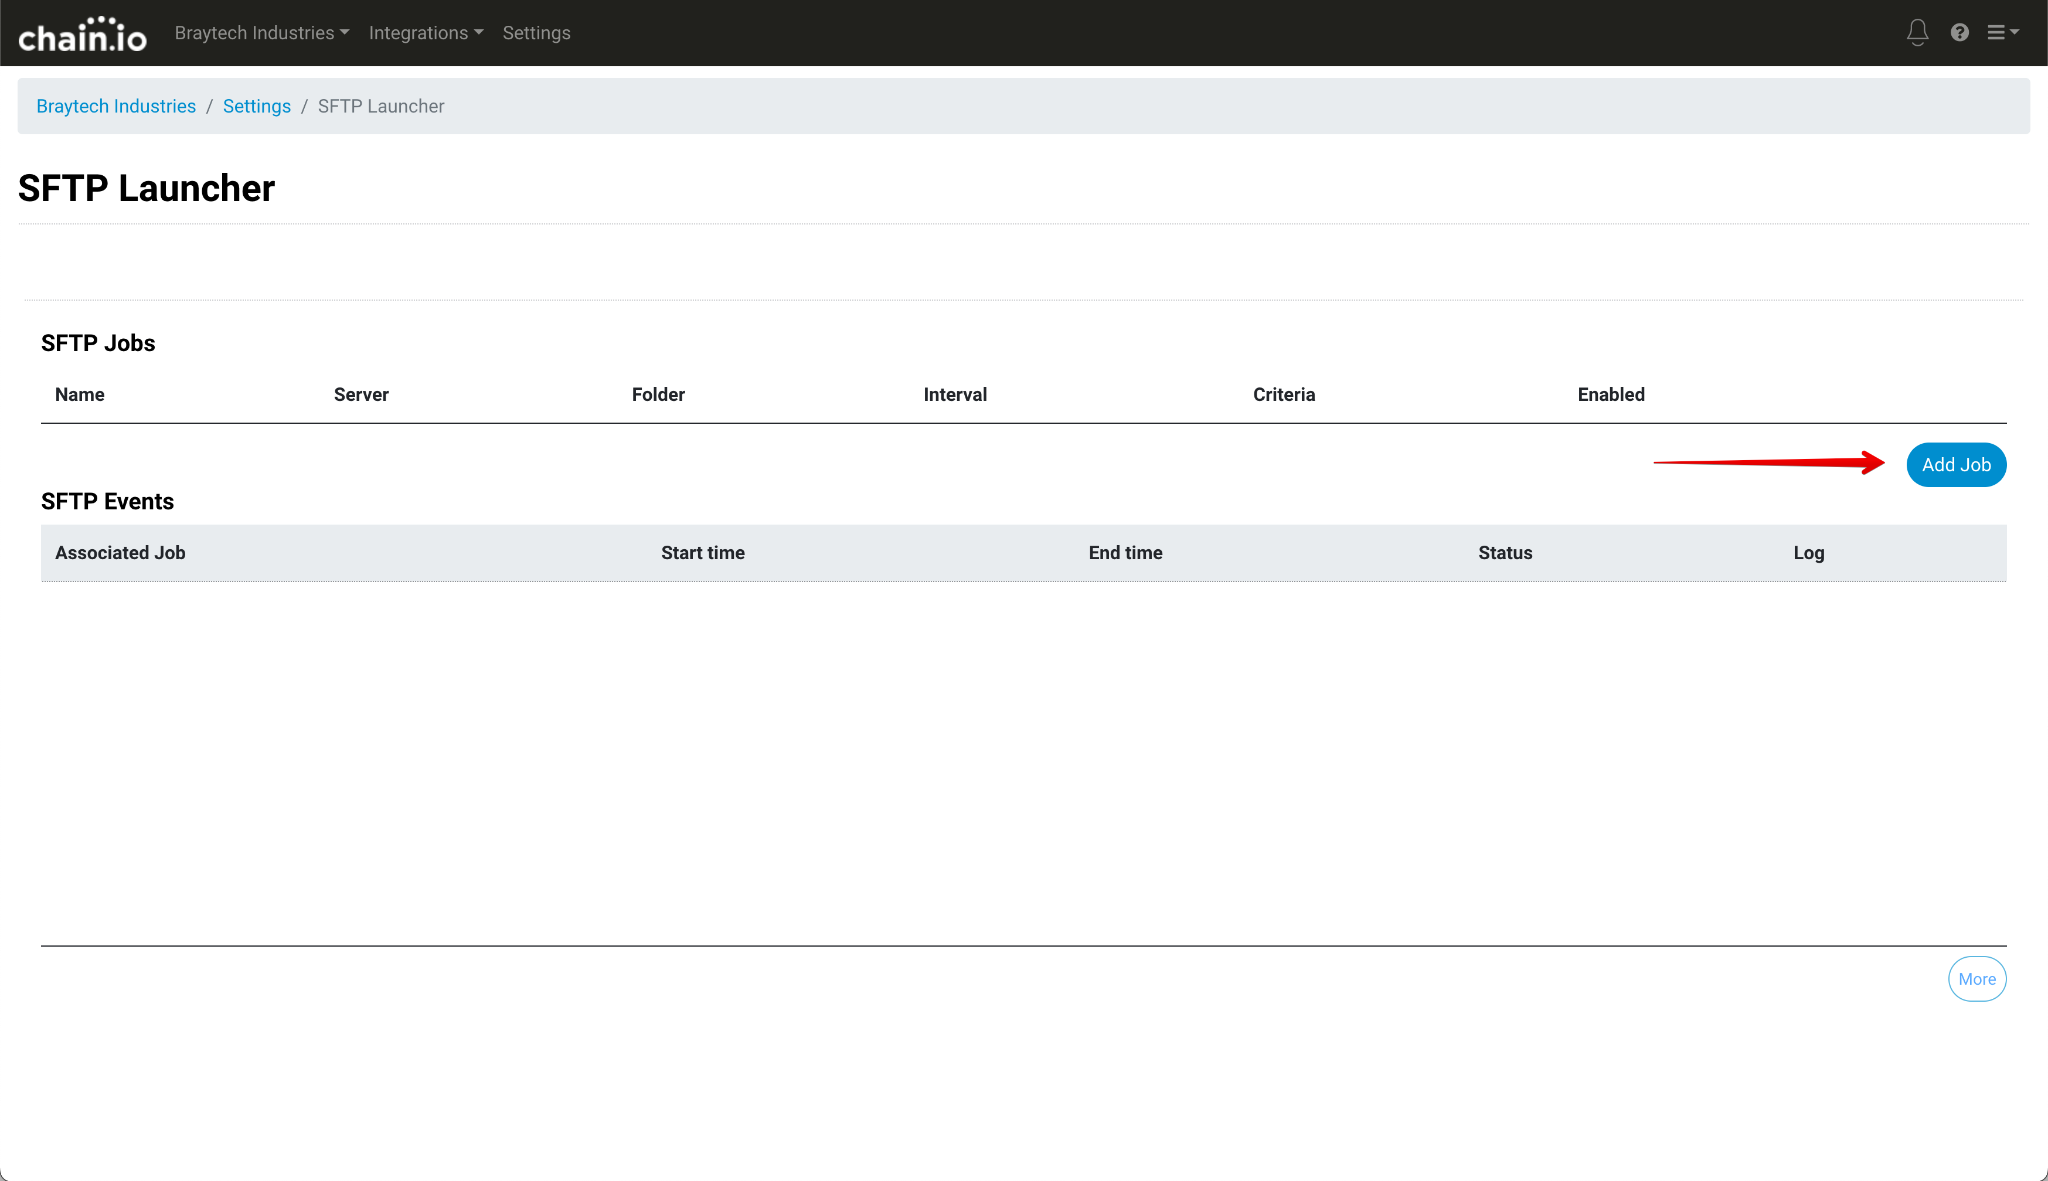The width and height of the screenshot is (2048, 1181).
Task: Click the More button
Action: [x=1976, y=979]
